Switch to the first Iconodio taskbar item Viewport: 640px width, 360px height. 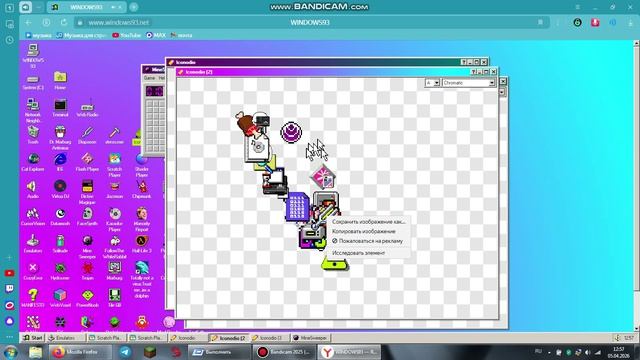click(x=187, y=338)
